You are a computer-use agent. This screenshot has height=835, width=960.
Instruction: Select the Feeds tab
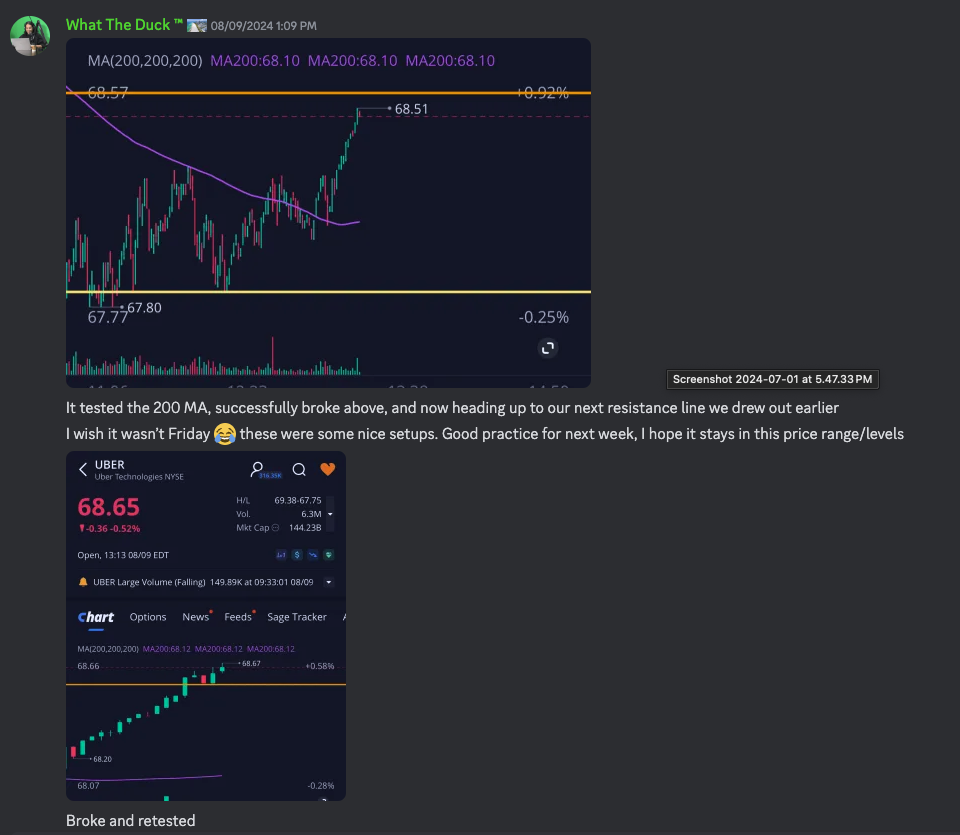[x=238, y=617]
